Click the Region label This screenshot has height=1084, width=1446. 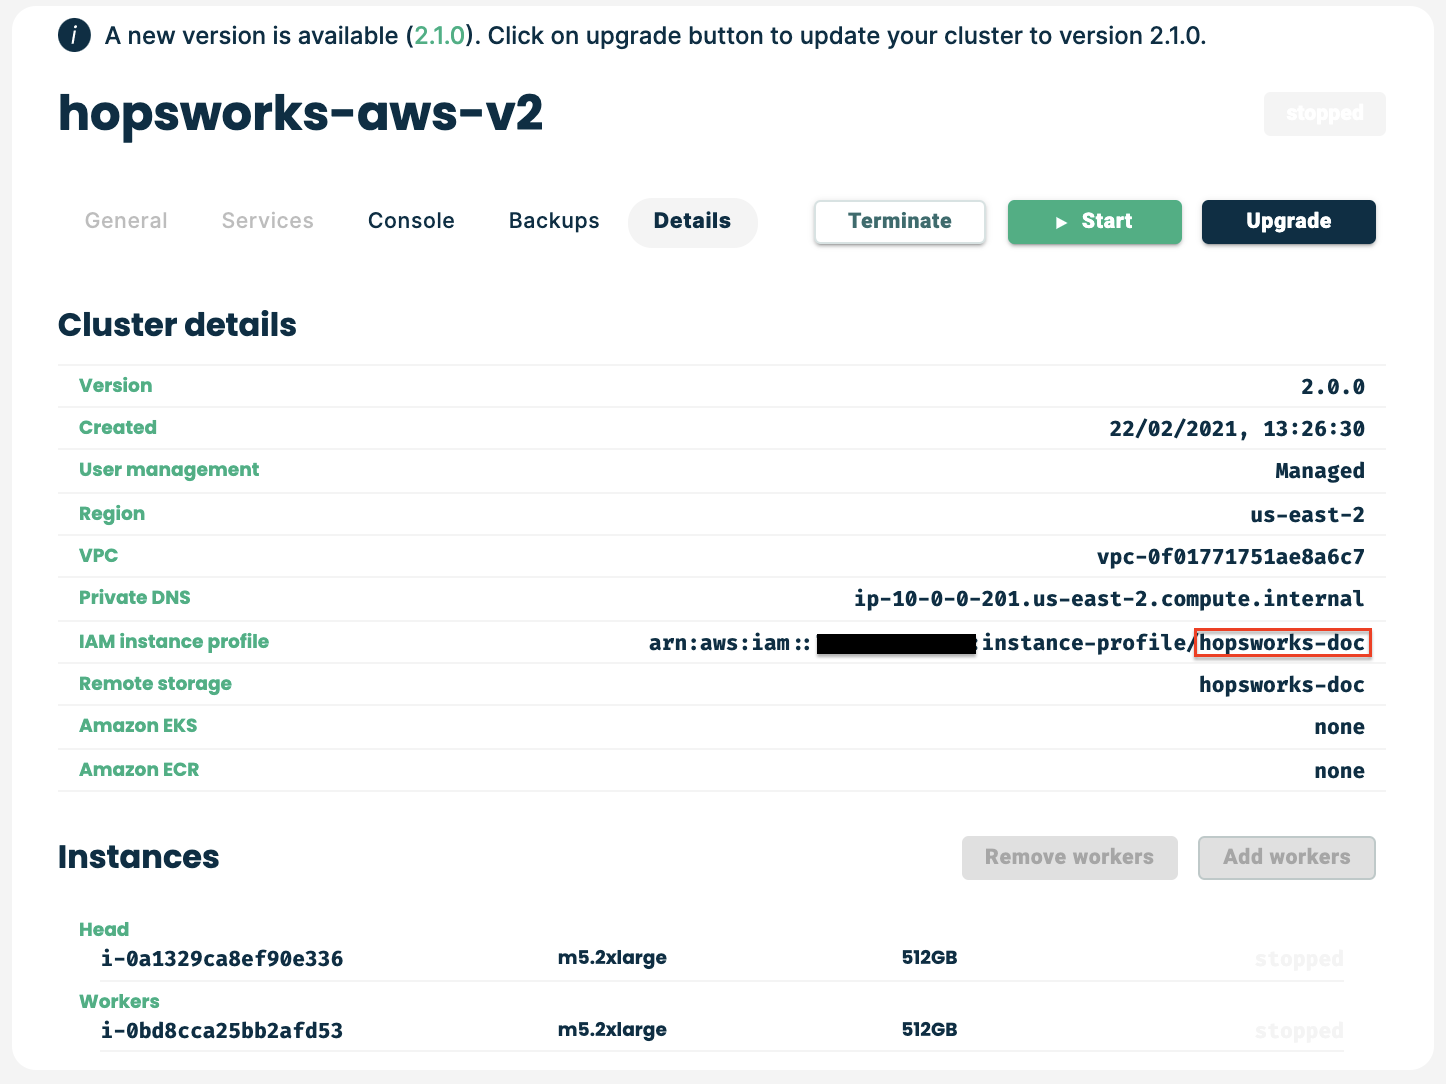[x=112, y=514]
